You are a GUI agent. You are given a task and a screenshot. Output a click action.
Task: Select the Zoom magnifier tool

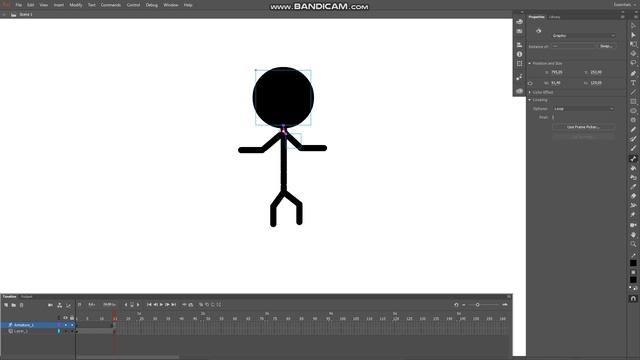coord(633,244)
